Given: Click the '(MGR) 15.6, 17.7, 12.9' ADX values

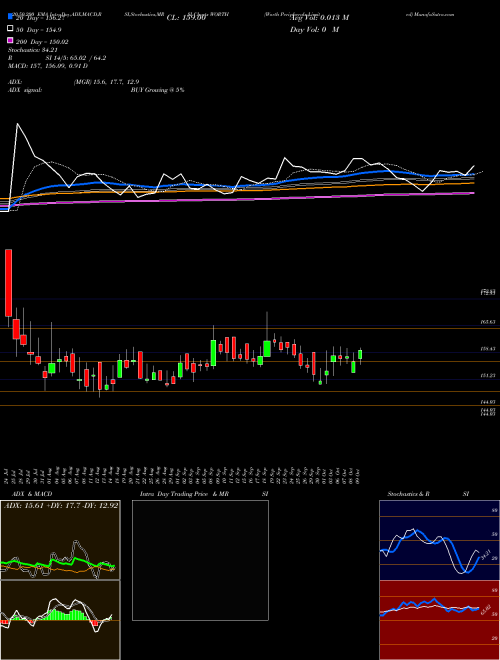Looking at the screenshot, I should [x=106, y=82].
